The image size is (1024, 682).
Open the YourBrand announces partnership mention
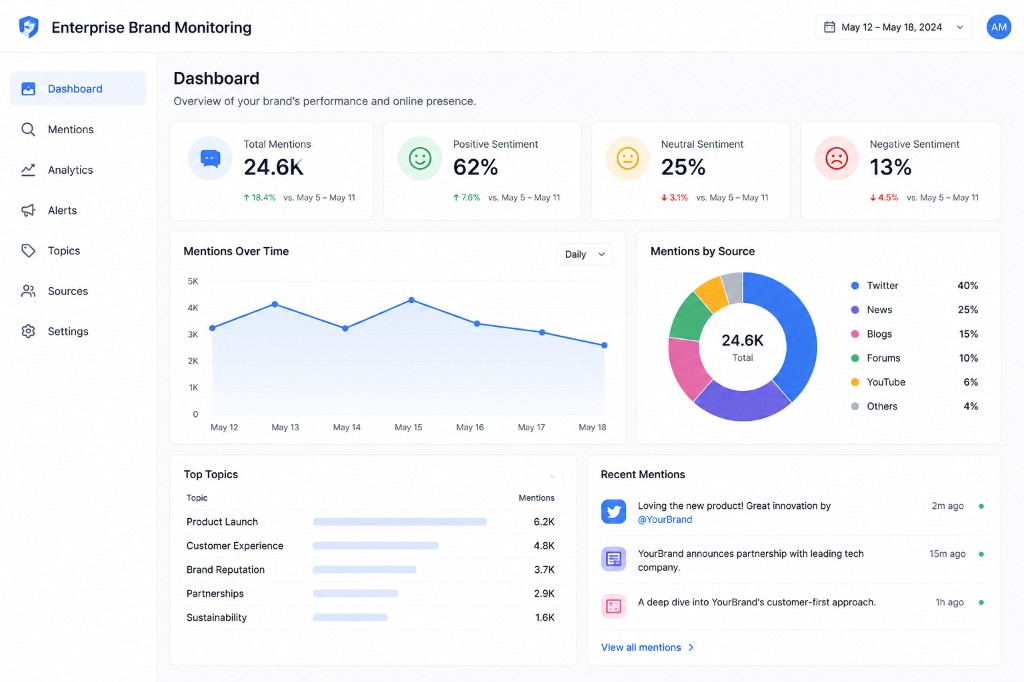pyautogui.click(x=792, y=560)
